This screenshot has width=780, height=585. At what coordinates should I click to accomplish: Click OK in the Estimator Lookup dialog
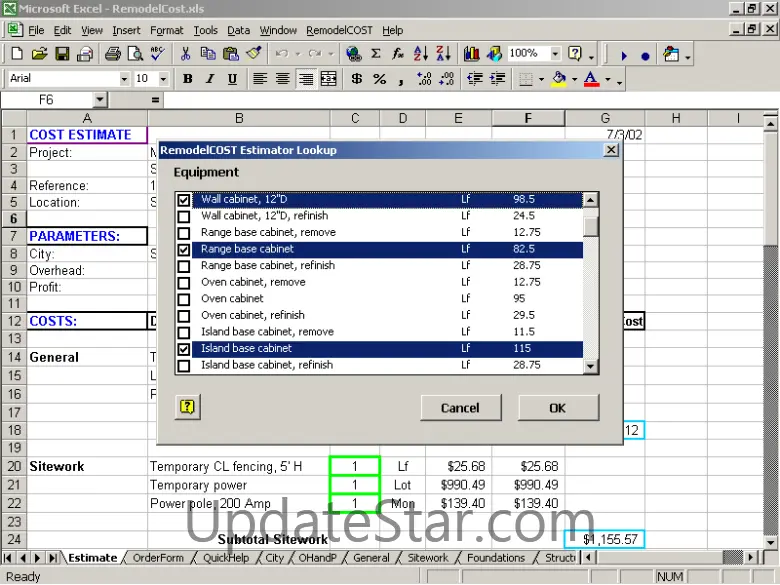tap(558, 408)
